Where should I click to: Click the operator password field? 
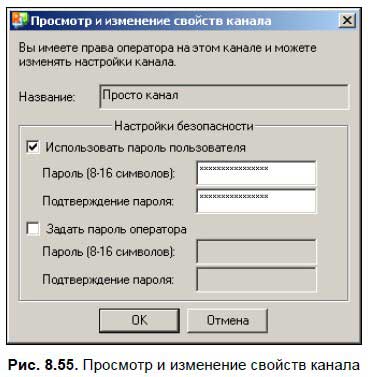click(x=256, y=251)
